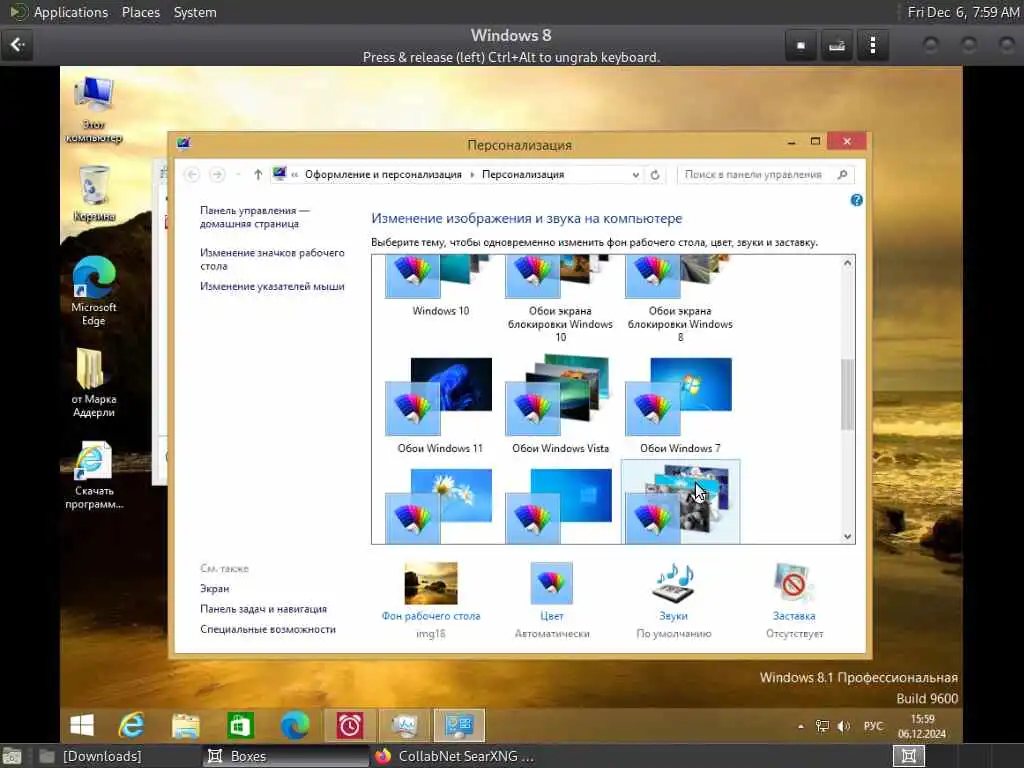Open Windows Store from taskbar
The image size is (1024, 768).
tap(240, 725)
